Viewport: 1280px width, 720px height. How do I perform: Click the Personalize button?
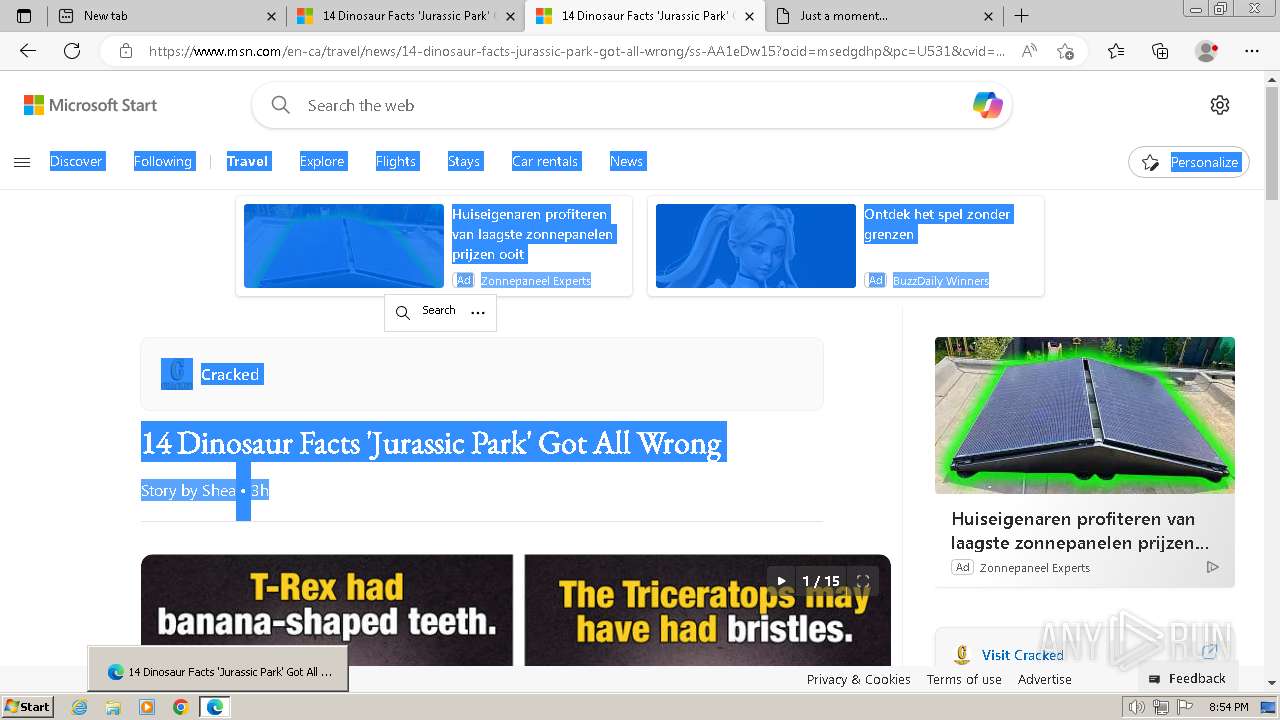tap(1189, 162)
